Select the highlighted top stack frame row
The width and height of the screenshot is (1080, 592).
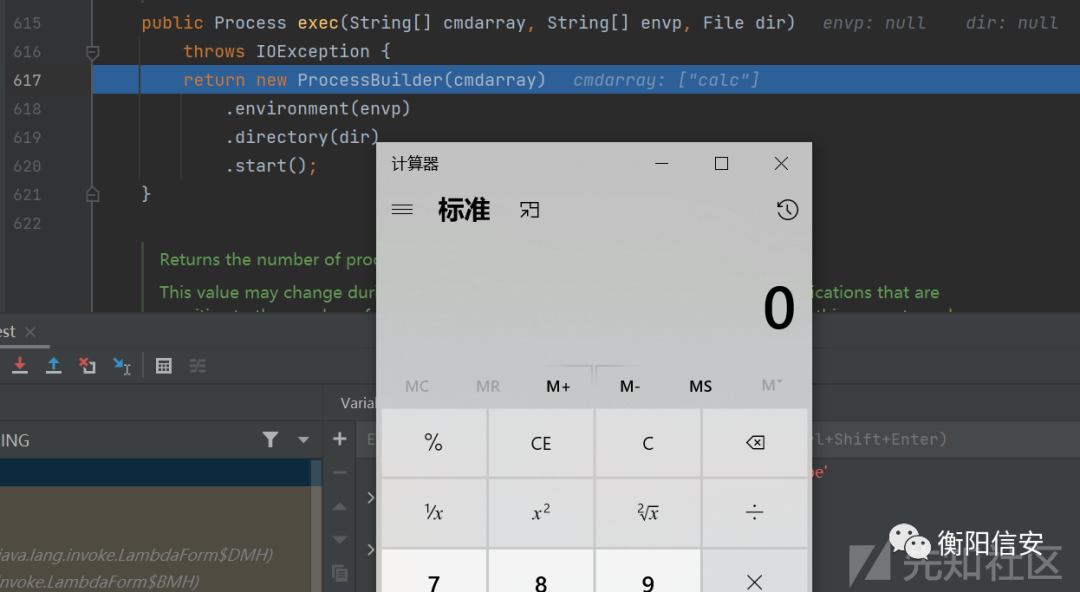tap(155, 473)
